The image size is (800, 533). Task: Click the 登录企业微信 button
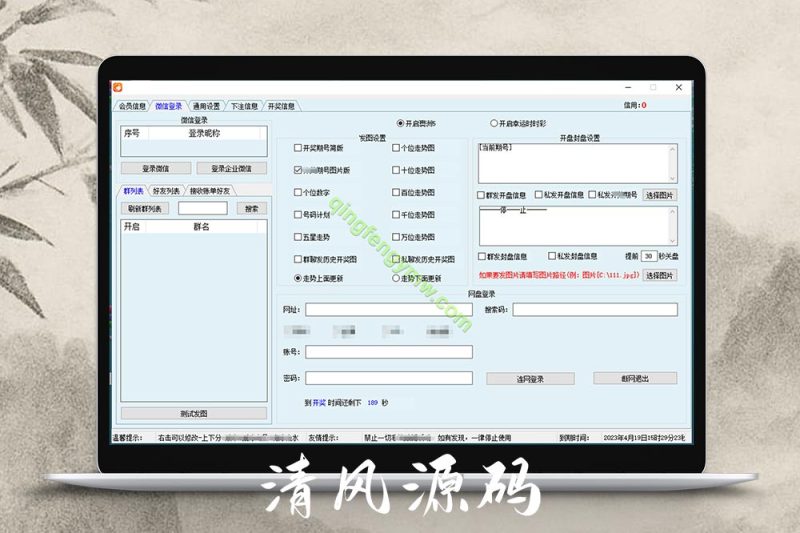click(x=231, y=168)
